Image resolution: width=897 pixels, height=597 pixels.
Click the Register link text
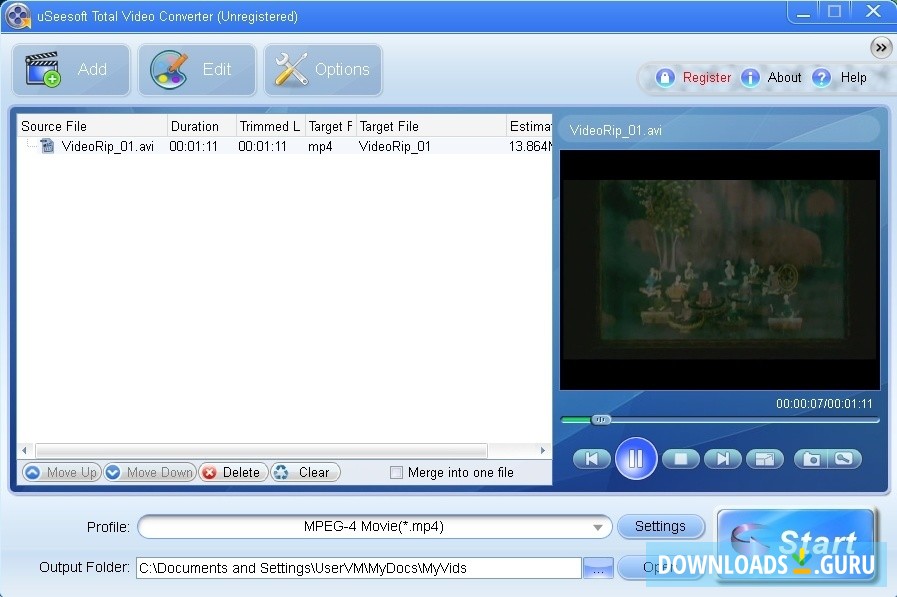(707, 77)
